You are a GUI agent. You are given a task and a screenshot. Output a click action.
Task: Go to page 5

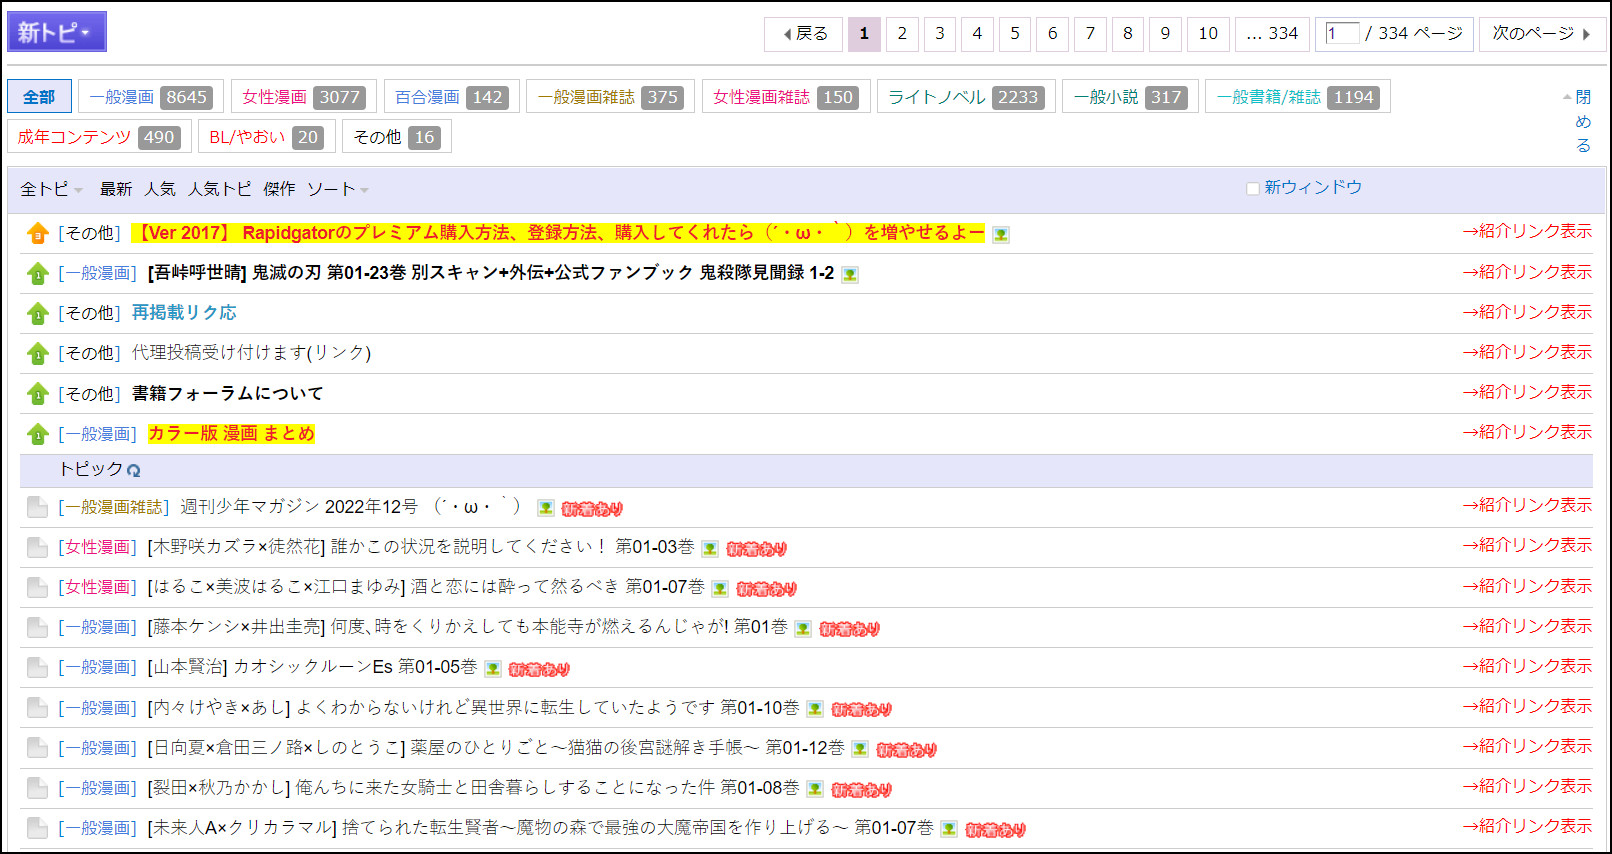click(x=1015, y=34)
